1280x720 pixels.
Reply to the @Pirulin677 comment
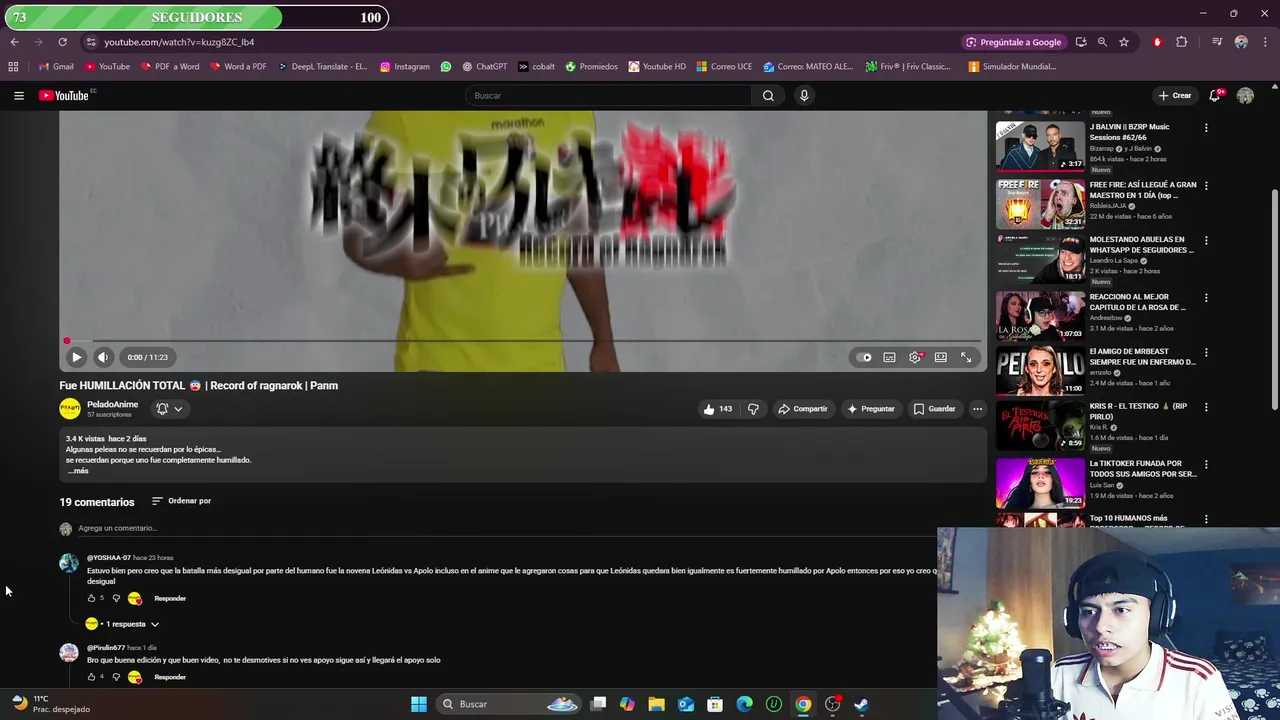[x=170, y=677]
